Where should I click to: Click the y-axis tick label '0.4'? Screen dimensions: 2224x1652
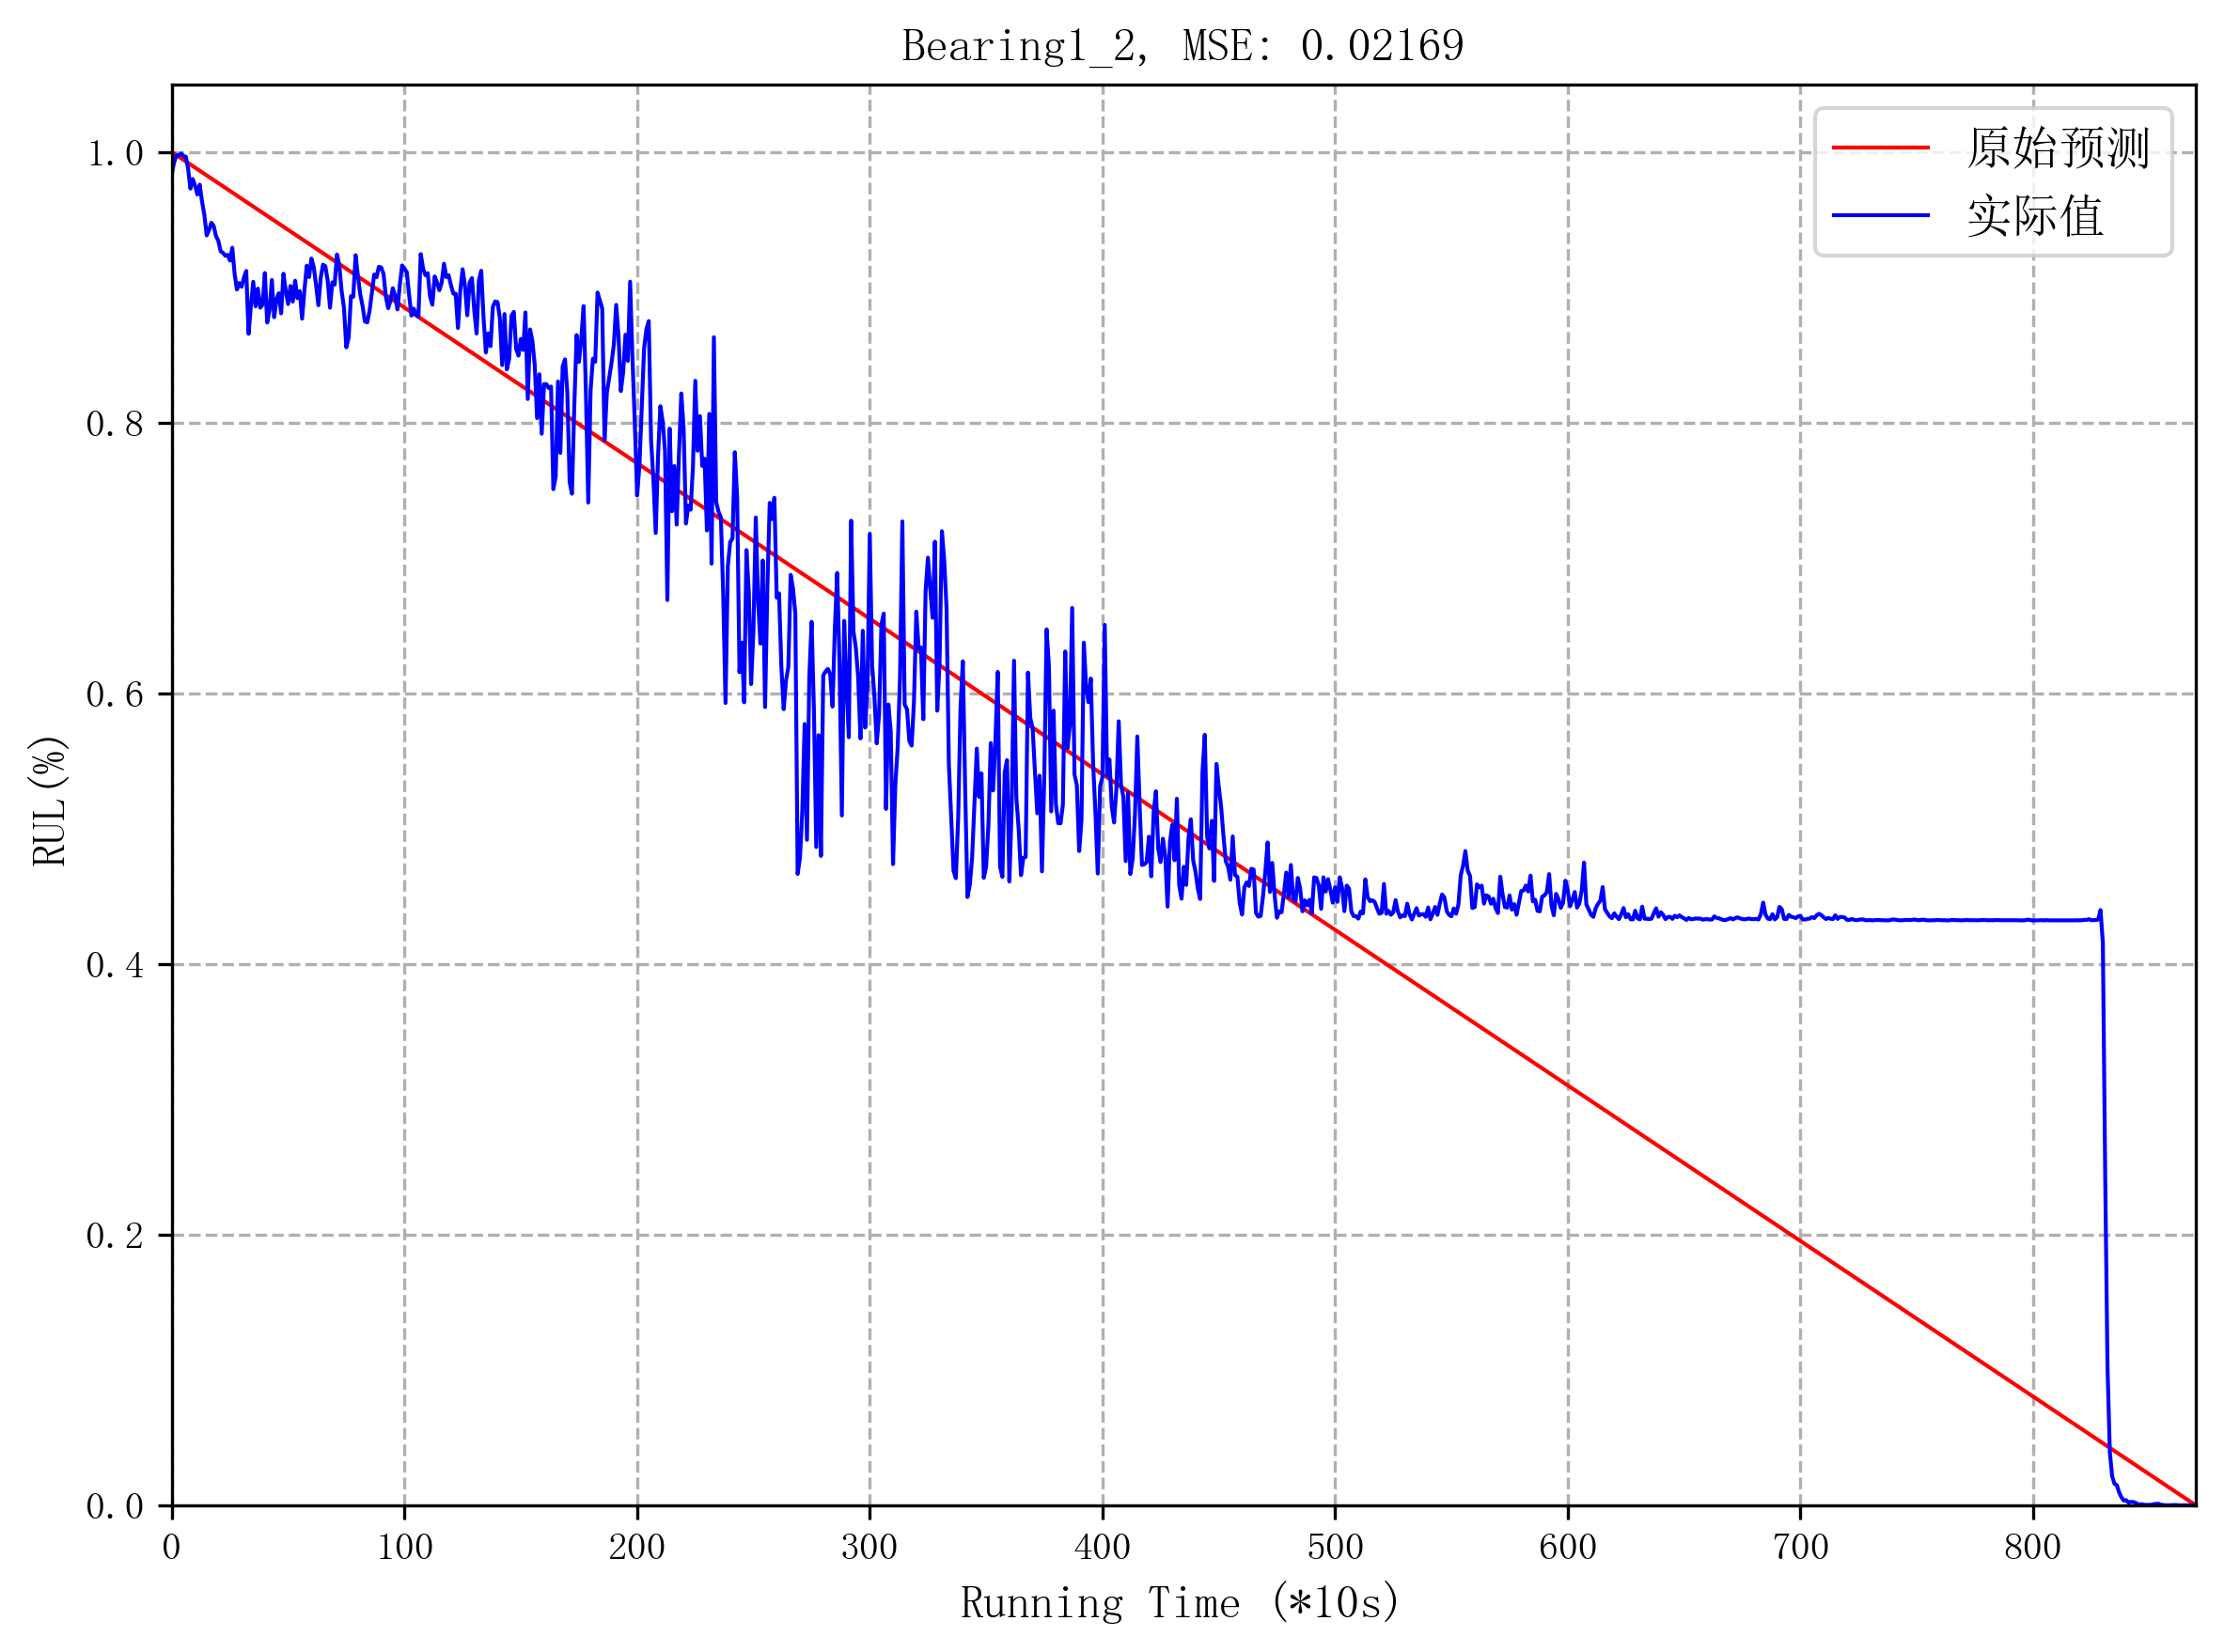click(115, 965)
